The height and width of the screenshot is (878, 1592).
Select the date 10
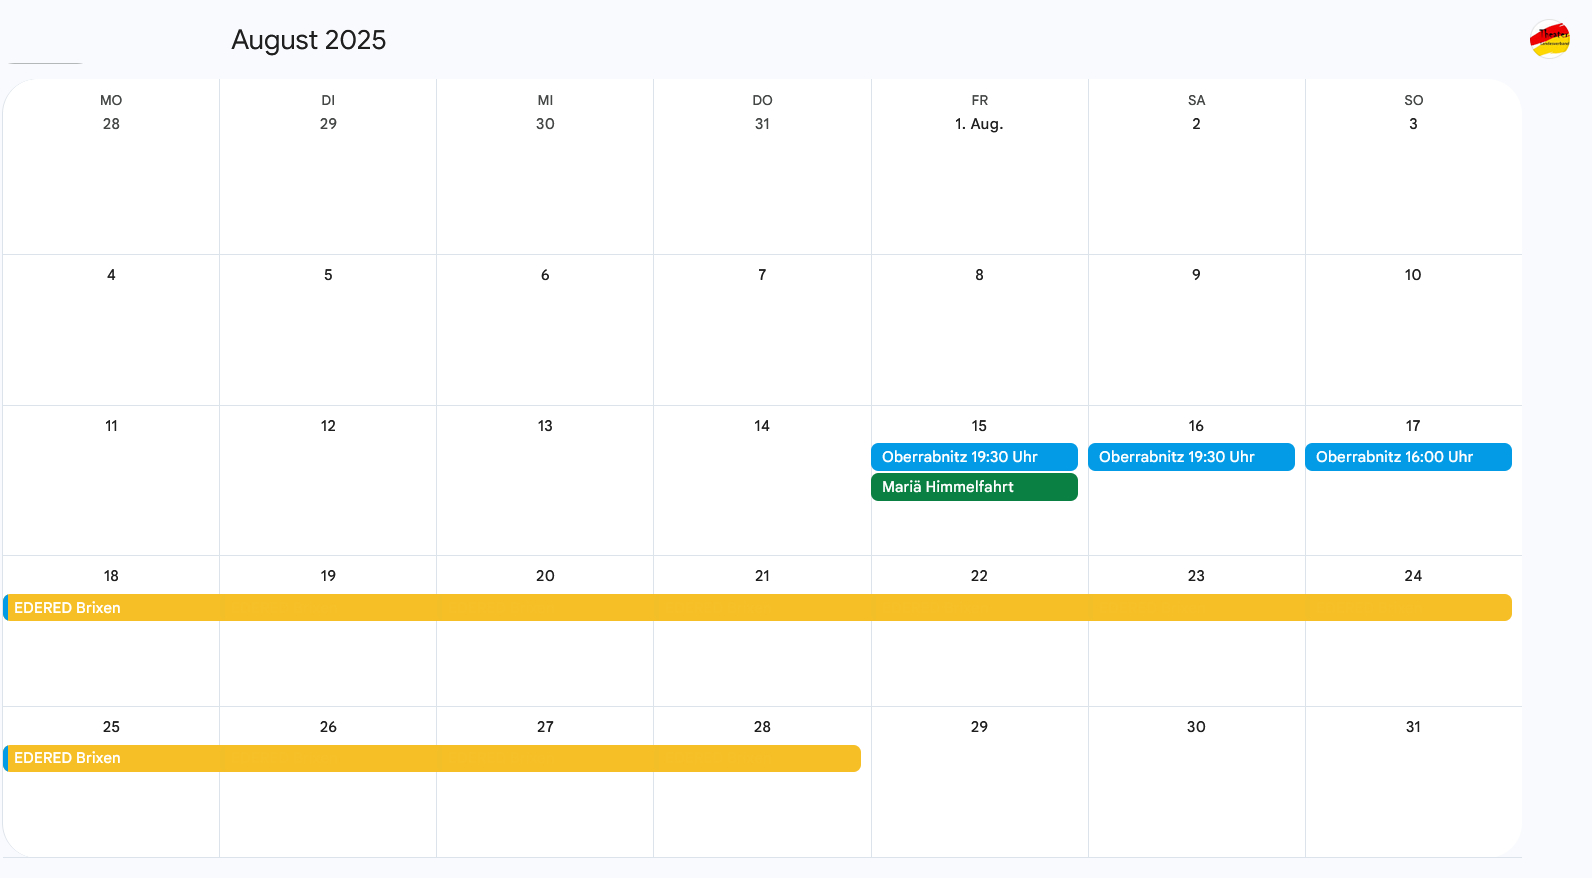pos(1413,275)
